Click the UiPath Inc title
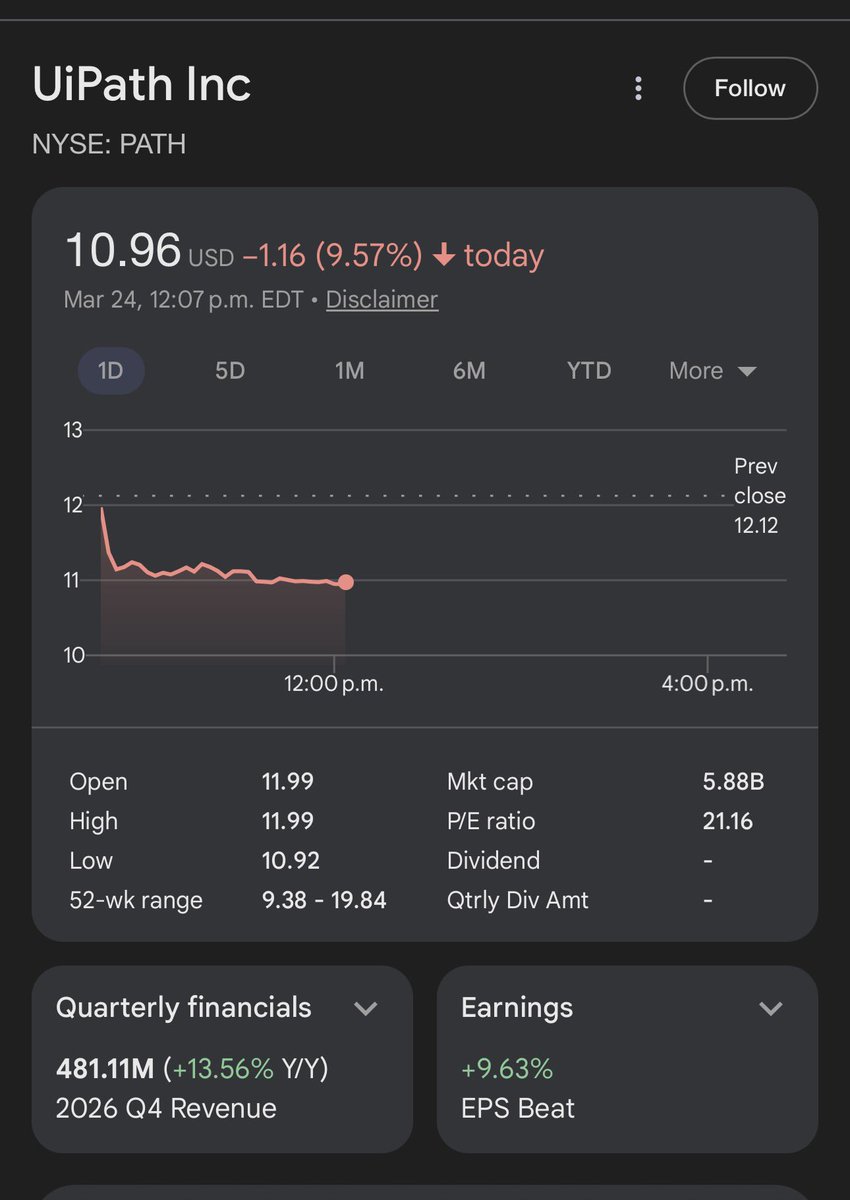The height and width of the screenshot is (1200, 850). (x=142, y=86)
